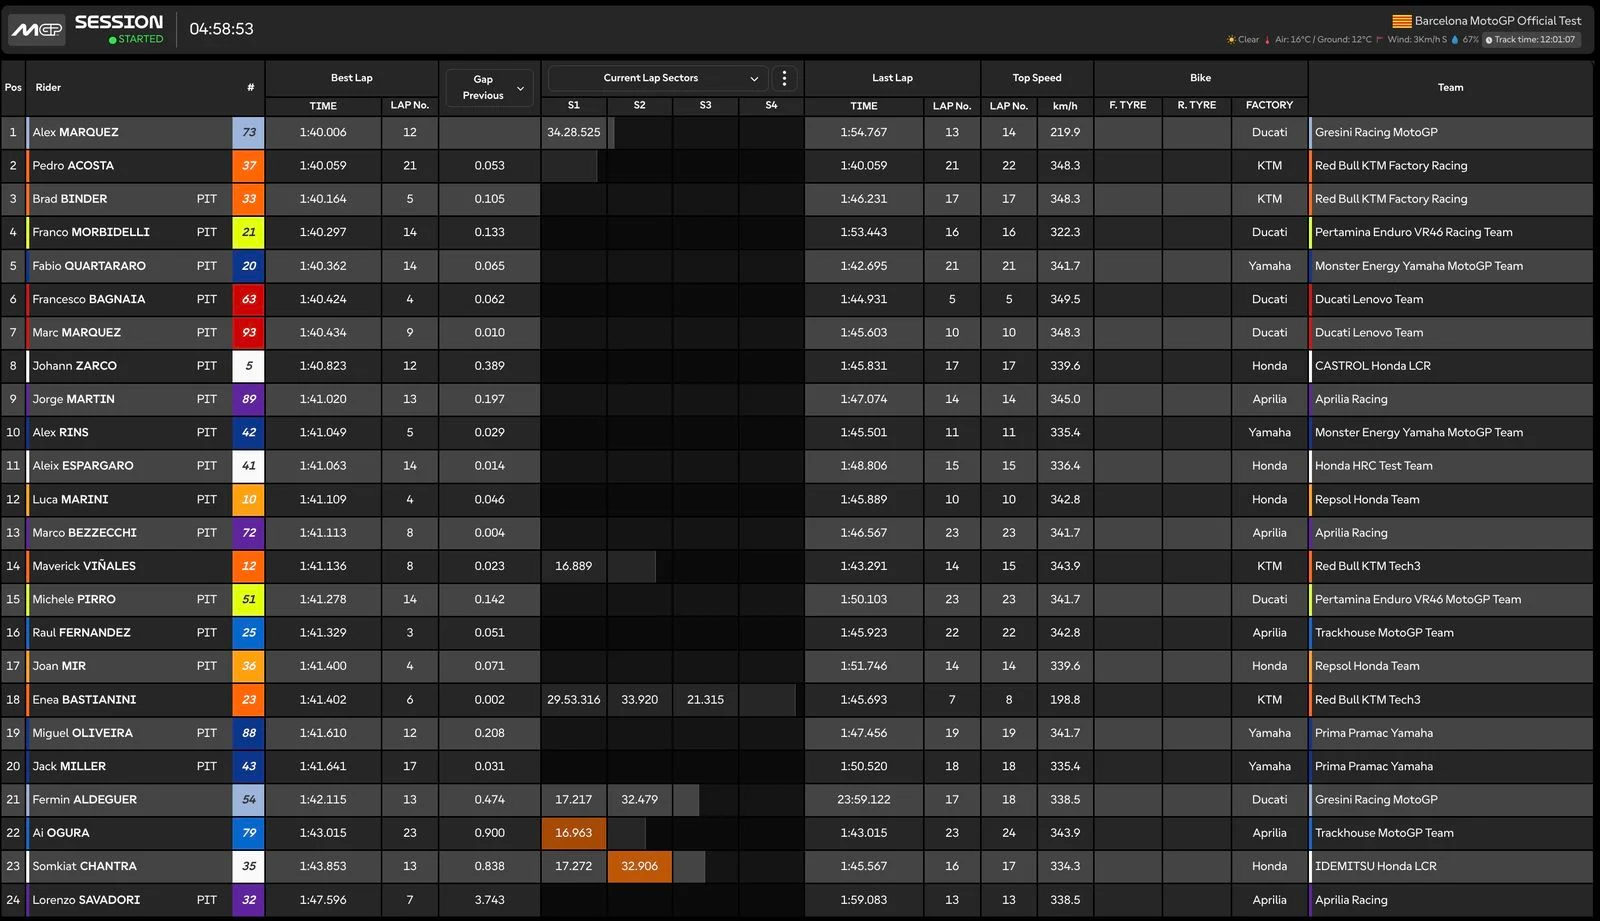Click the Catalan flag icon
Image resolution: width=1600 pixels, height=921 pixels.
1402,21
